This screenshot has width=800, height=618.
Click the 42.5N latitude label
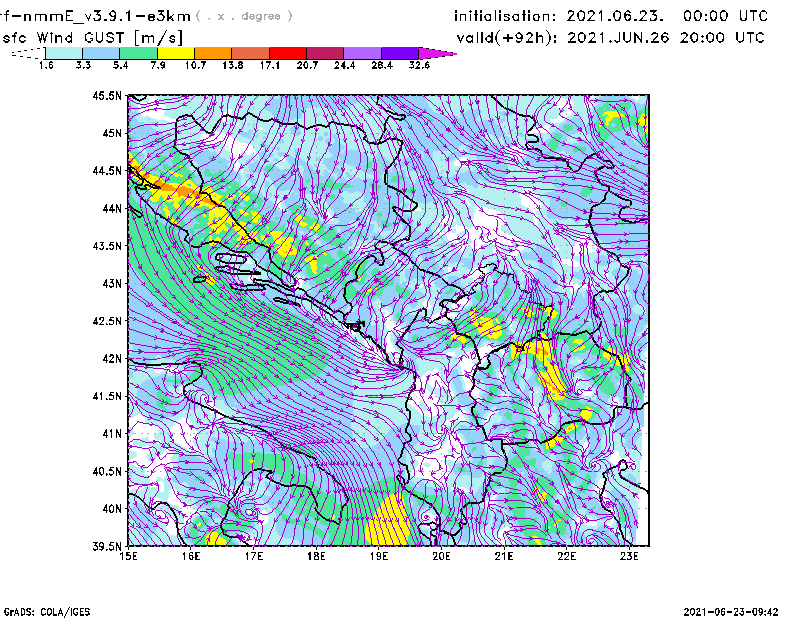pos(107,320)
